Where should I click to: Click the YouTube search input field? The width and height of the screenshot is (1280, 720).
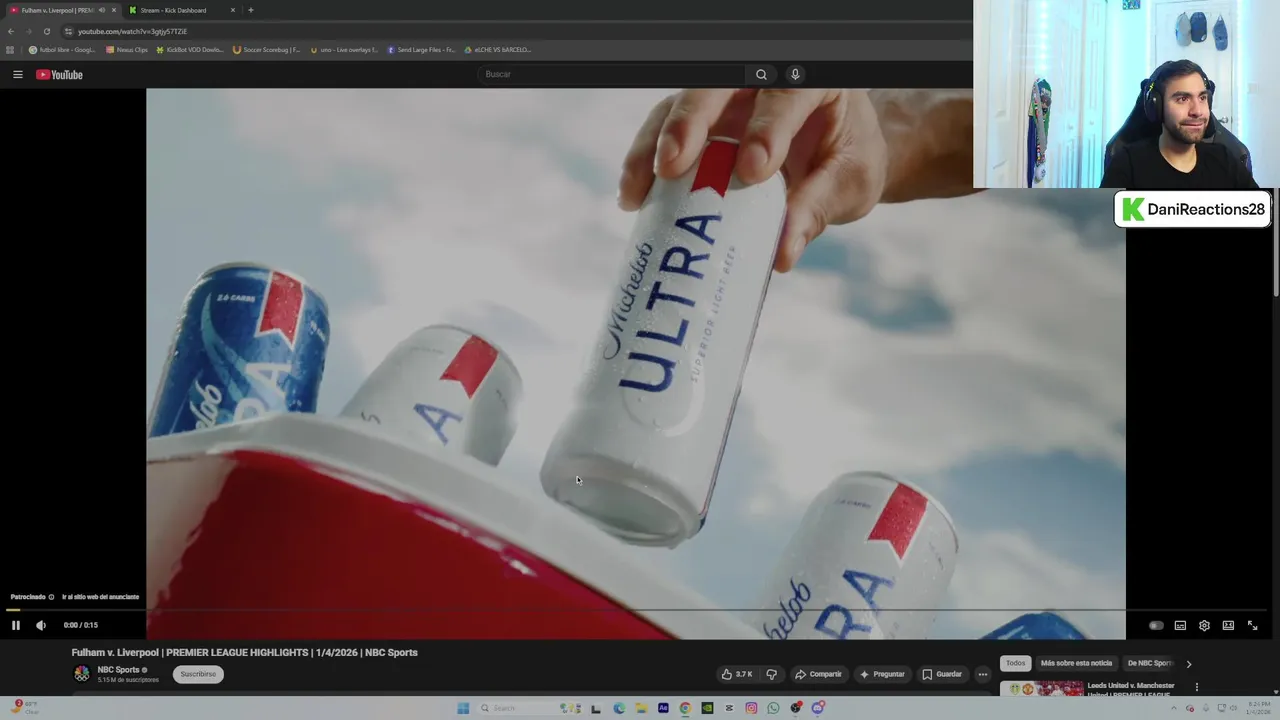[x=611, y=74]
